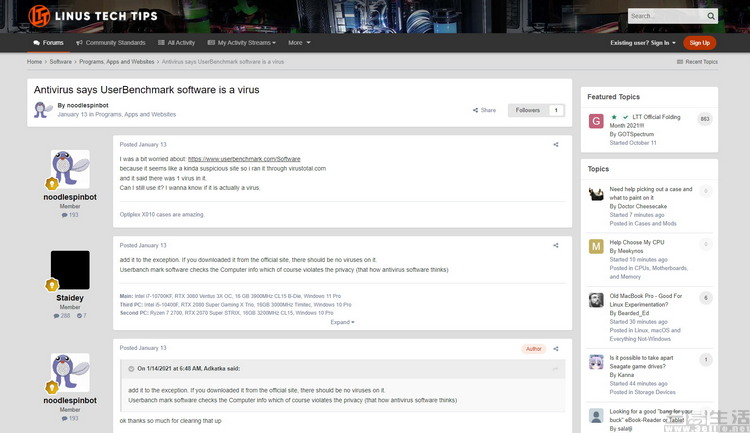
Task: Open the quoted post jump icon
Action: coord(555,369)
